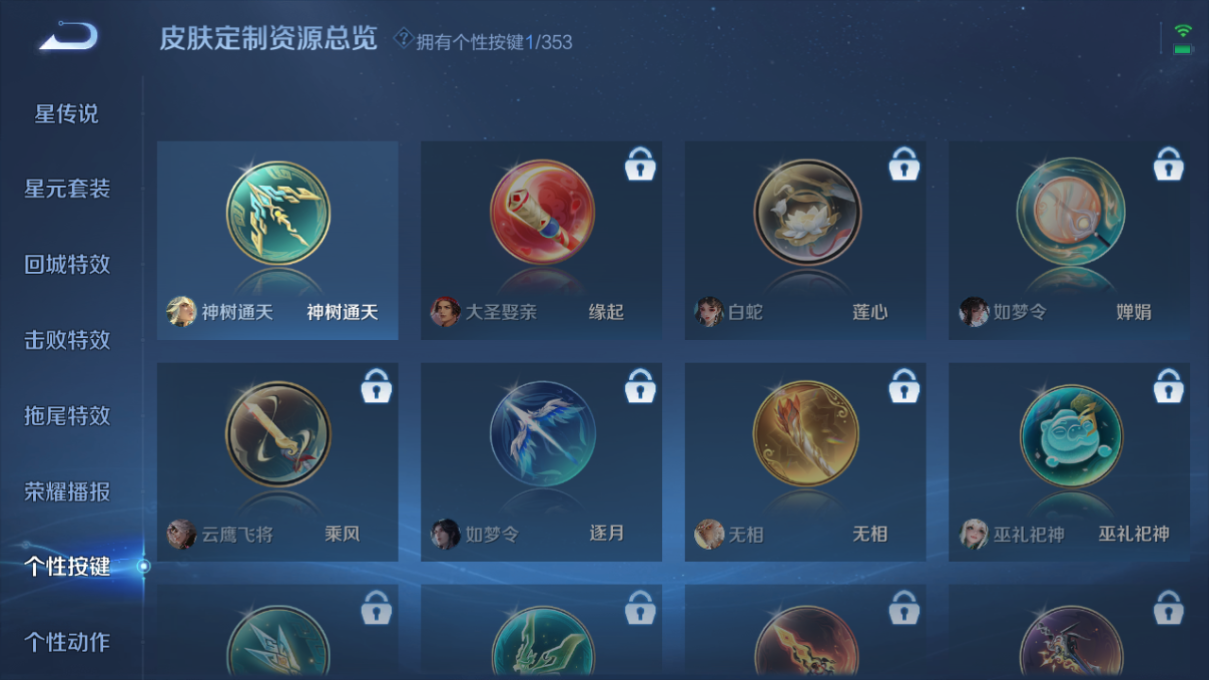Viewport: 1209px width, 680px height.
Task: Tap the lock on the 乘风 card
Action: click(x=376, y=386)
